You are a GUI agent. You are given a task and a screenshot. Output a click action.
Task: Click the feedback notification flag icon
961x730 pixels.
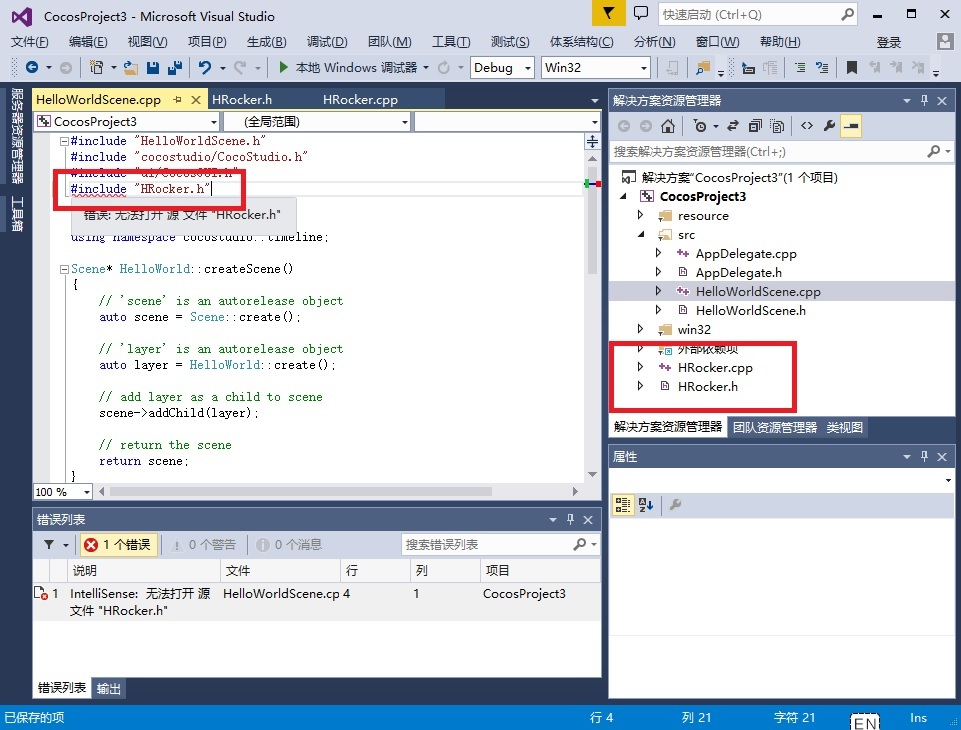click(609, 13)
